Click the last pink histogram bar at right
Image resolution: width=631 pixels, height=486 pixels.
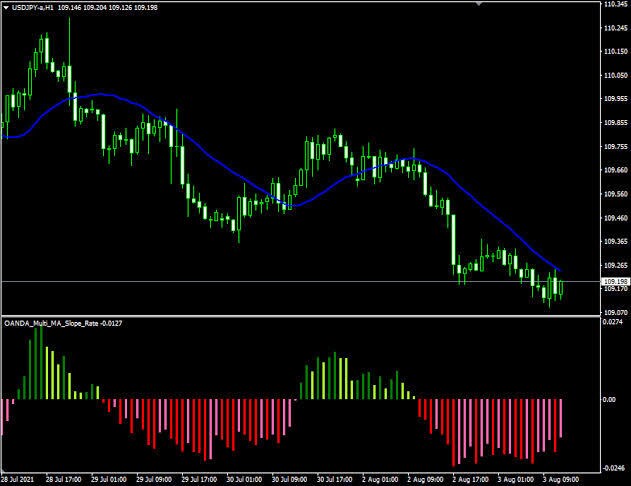[561, 418]
